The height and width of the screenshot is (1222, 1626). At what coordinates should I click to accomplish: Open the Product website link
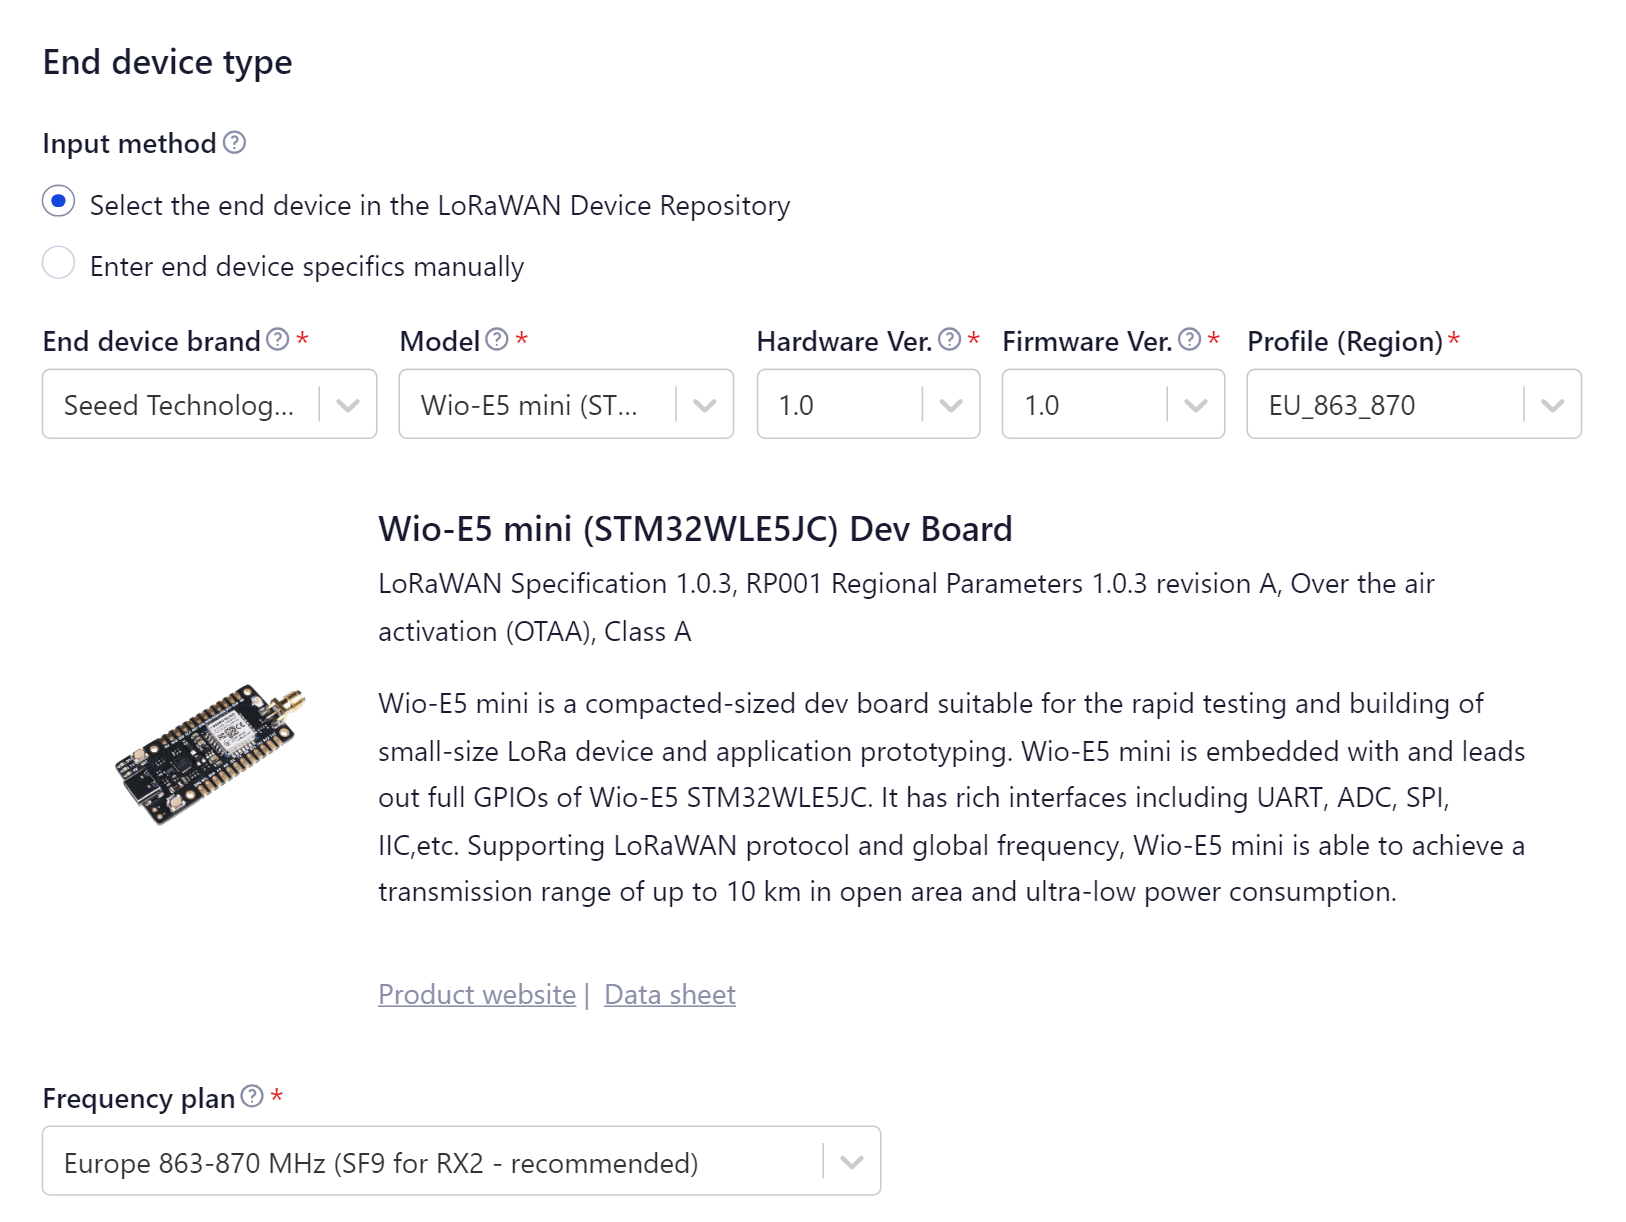pyautogui.click(x=476, y=994)
